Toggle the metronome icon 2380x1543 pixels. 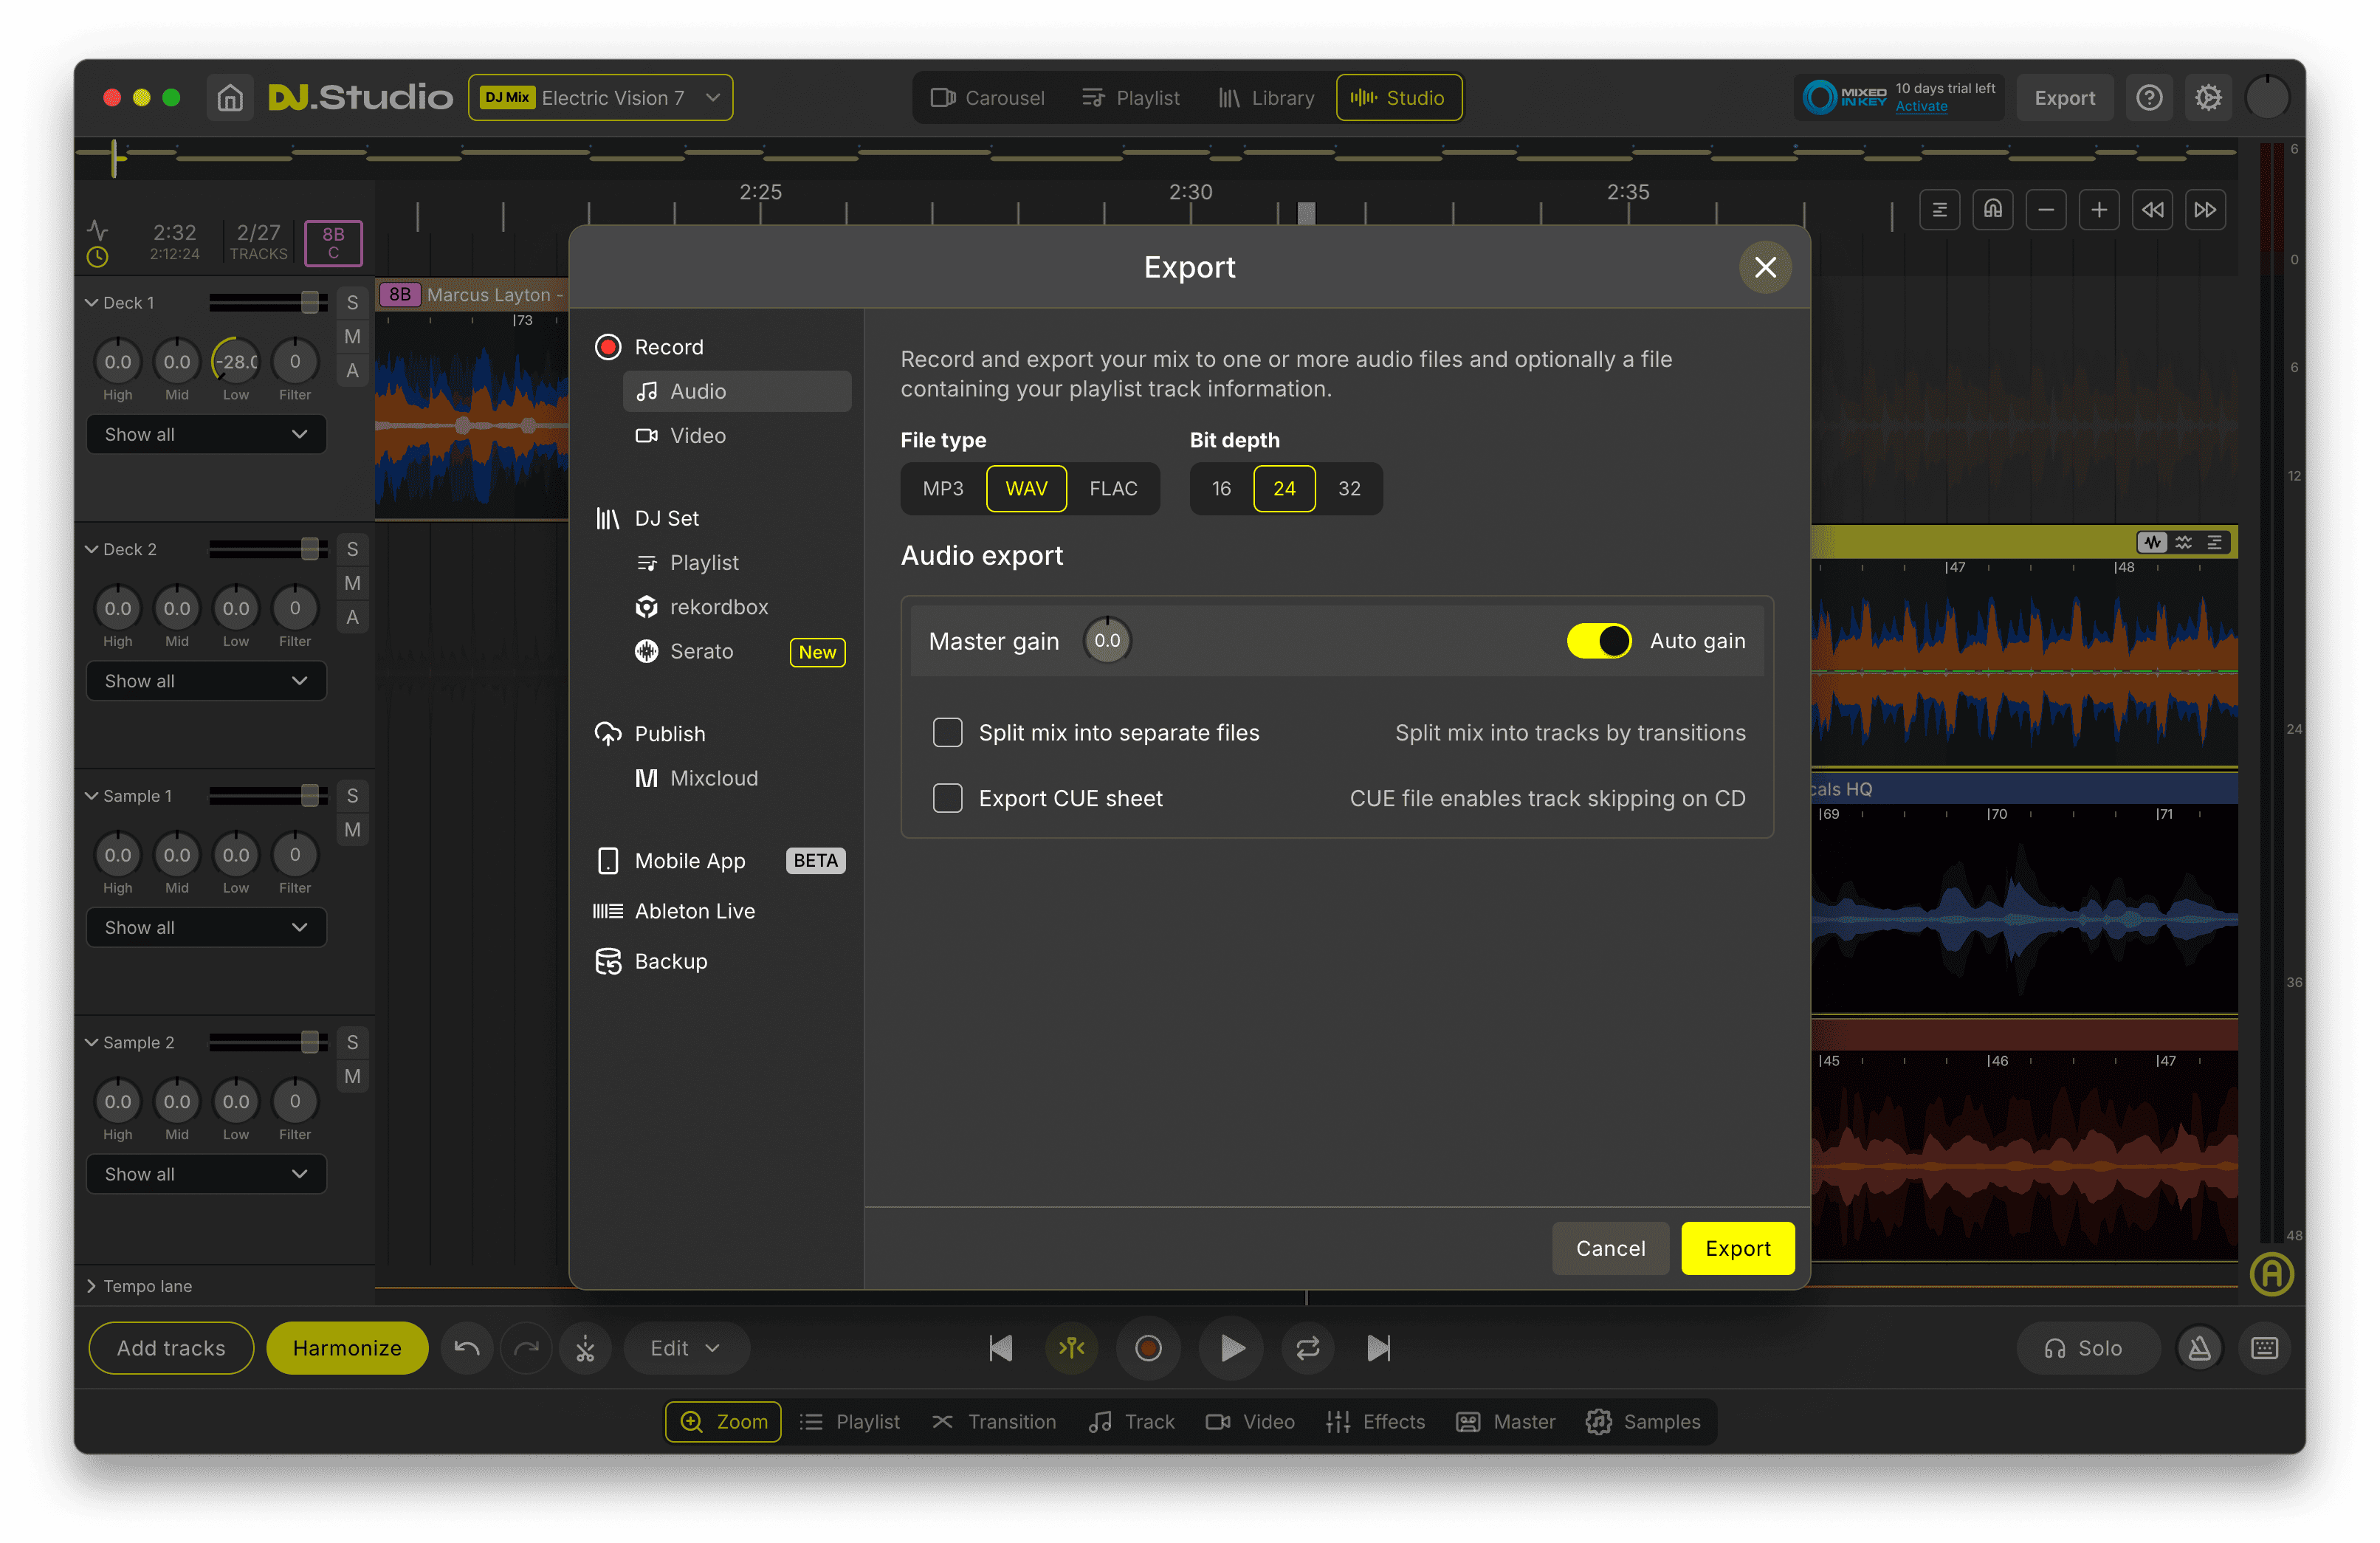click(x=2200, y=1348)
